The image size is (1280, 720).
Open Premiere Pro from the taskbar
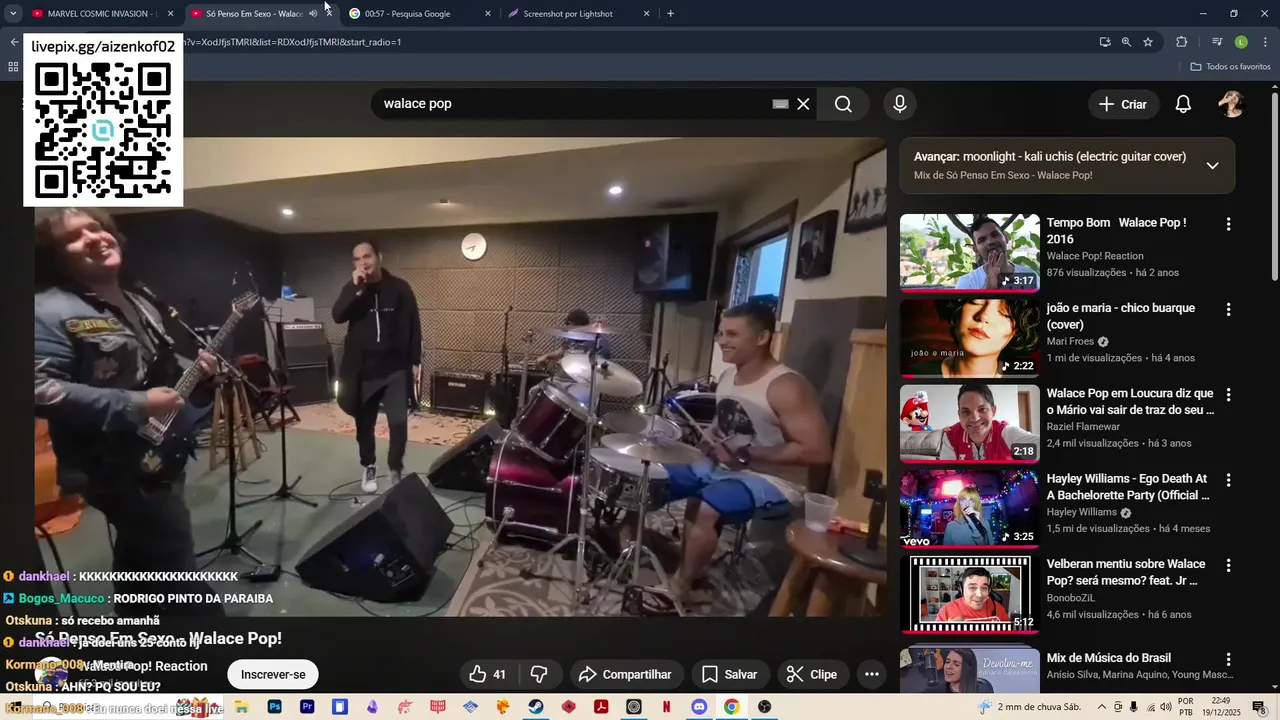pos(307,707)
